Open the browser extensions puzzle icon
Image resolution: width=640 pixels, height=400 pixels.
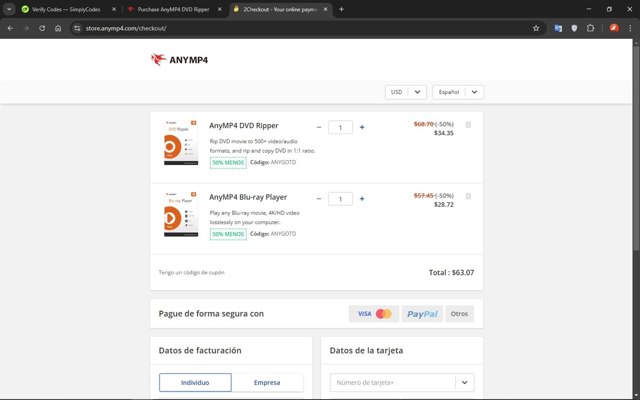[x=590, y=28]
